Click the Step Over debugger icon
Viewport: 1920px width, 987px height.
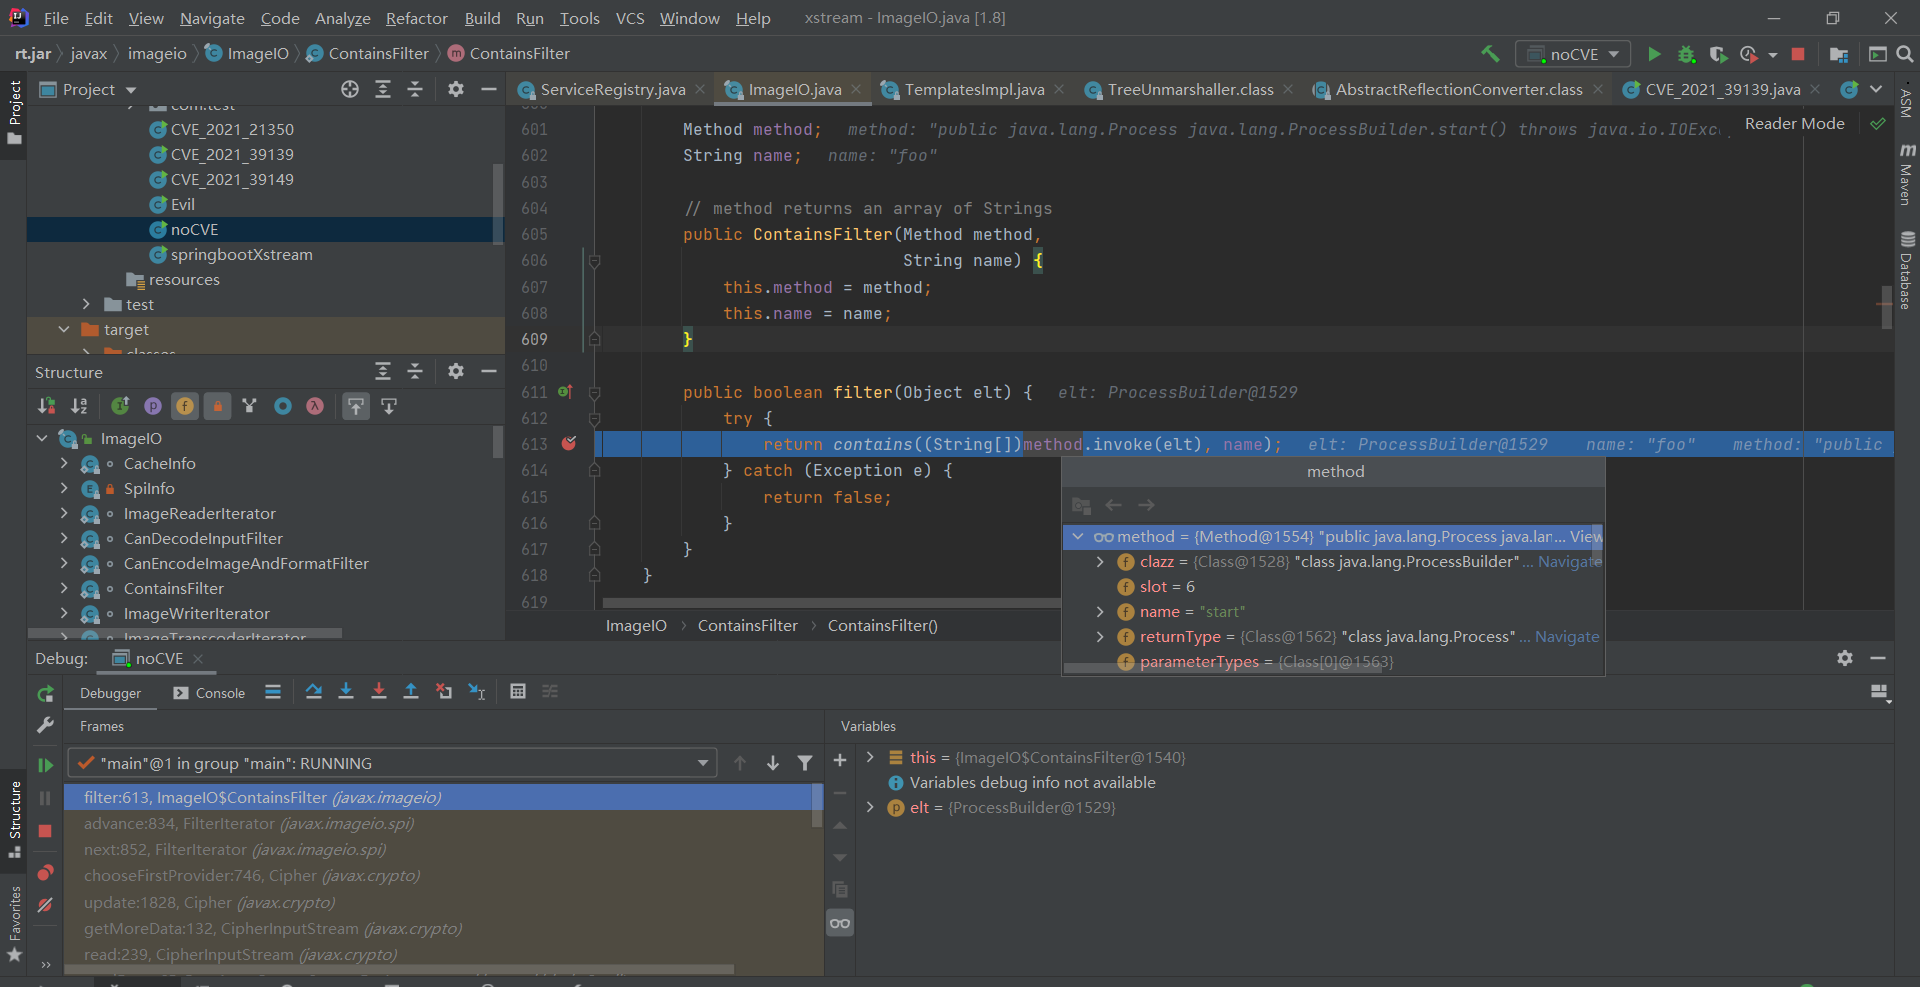click(314, 691)
